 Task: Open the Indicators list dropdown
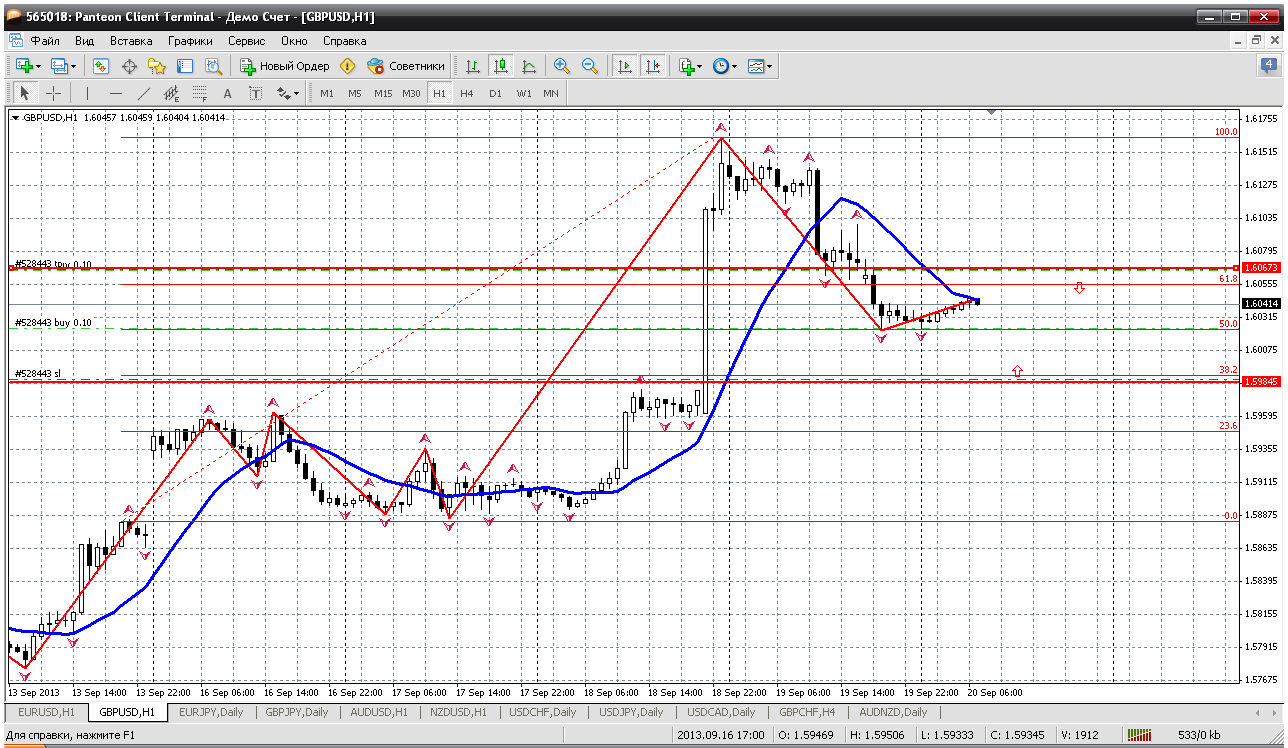click(690, 66)
